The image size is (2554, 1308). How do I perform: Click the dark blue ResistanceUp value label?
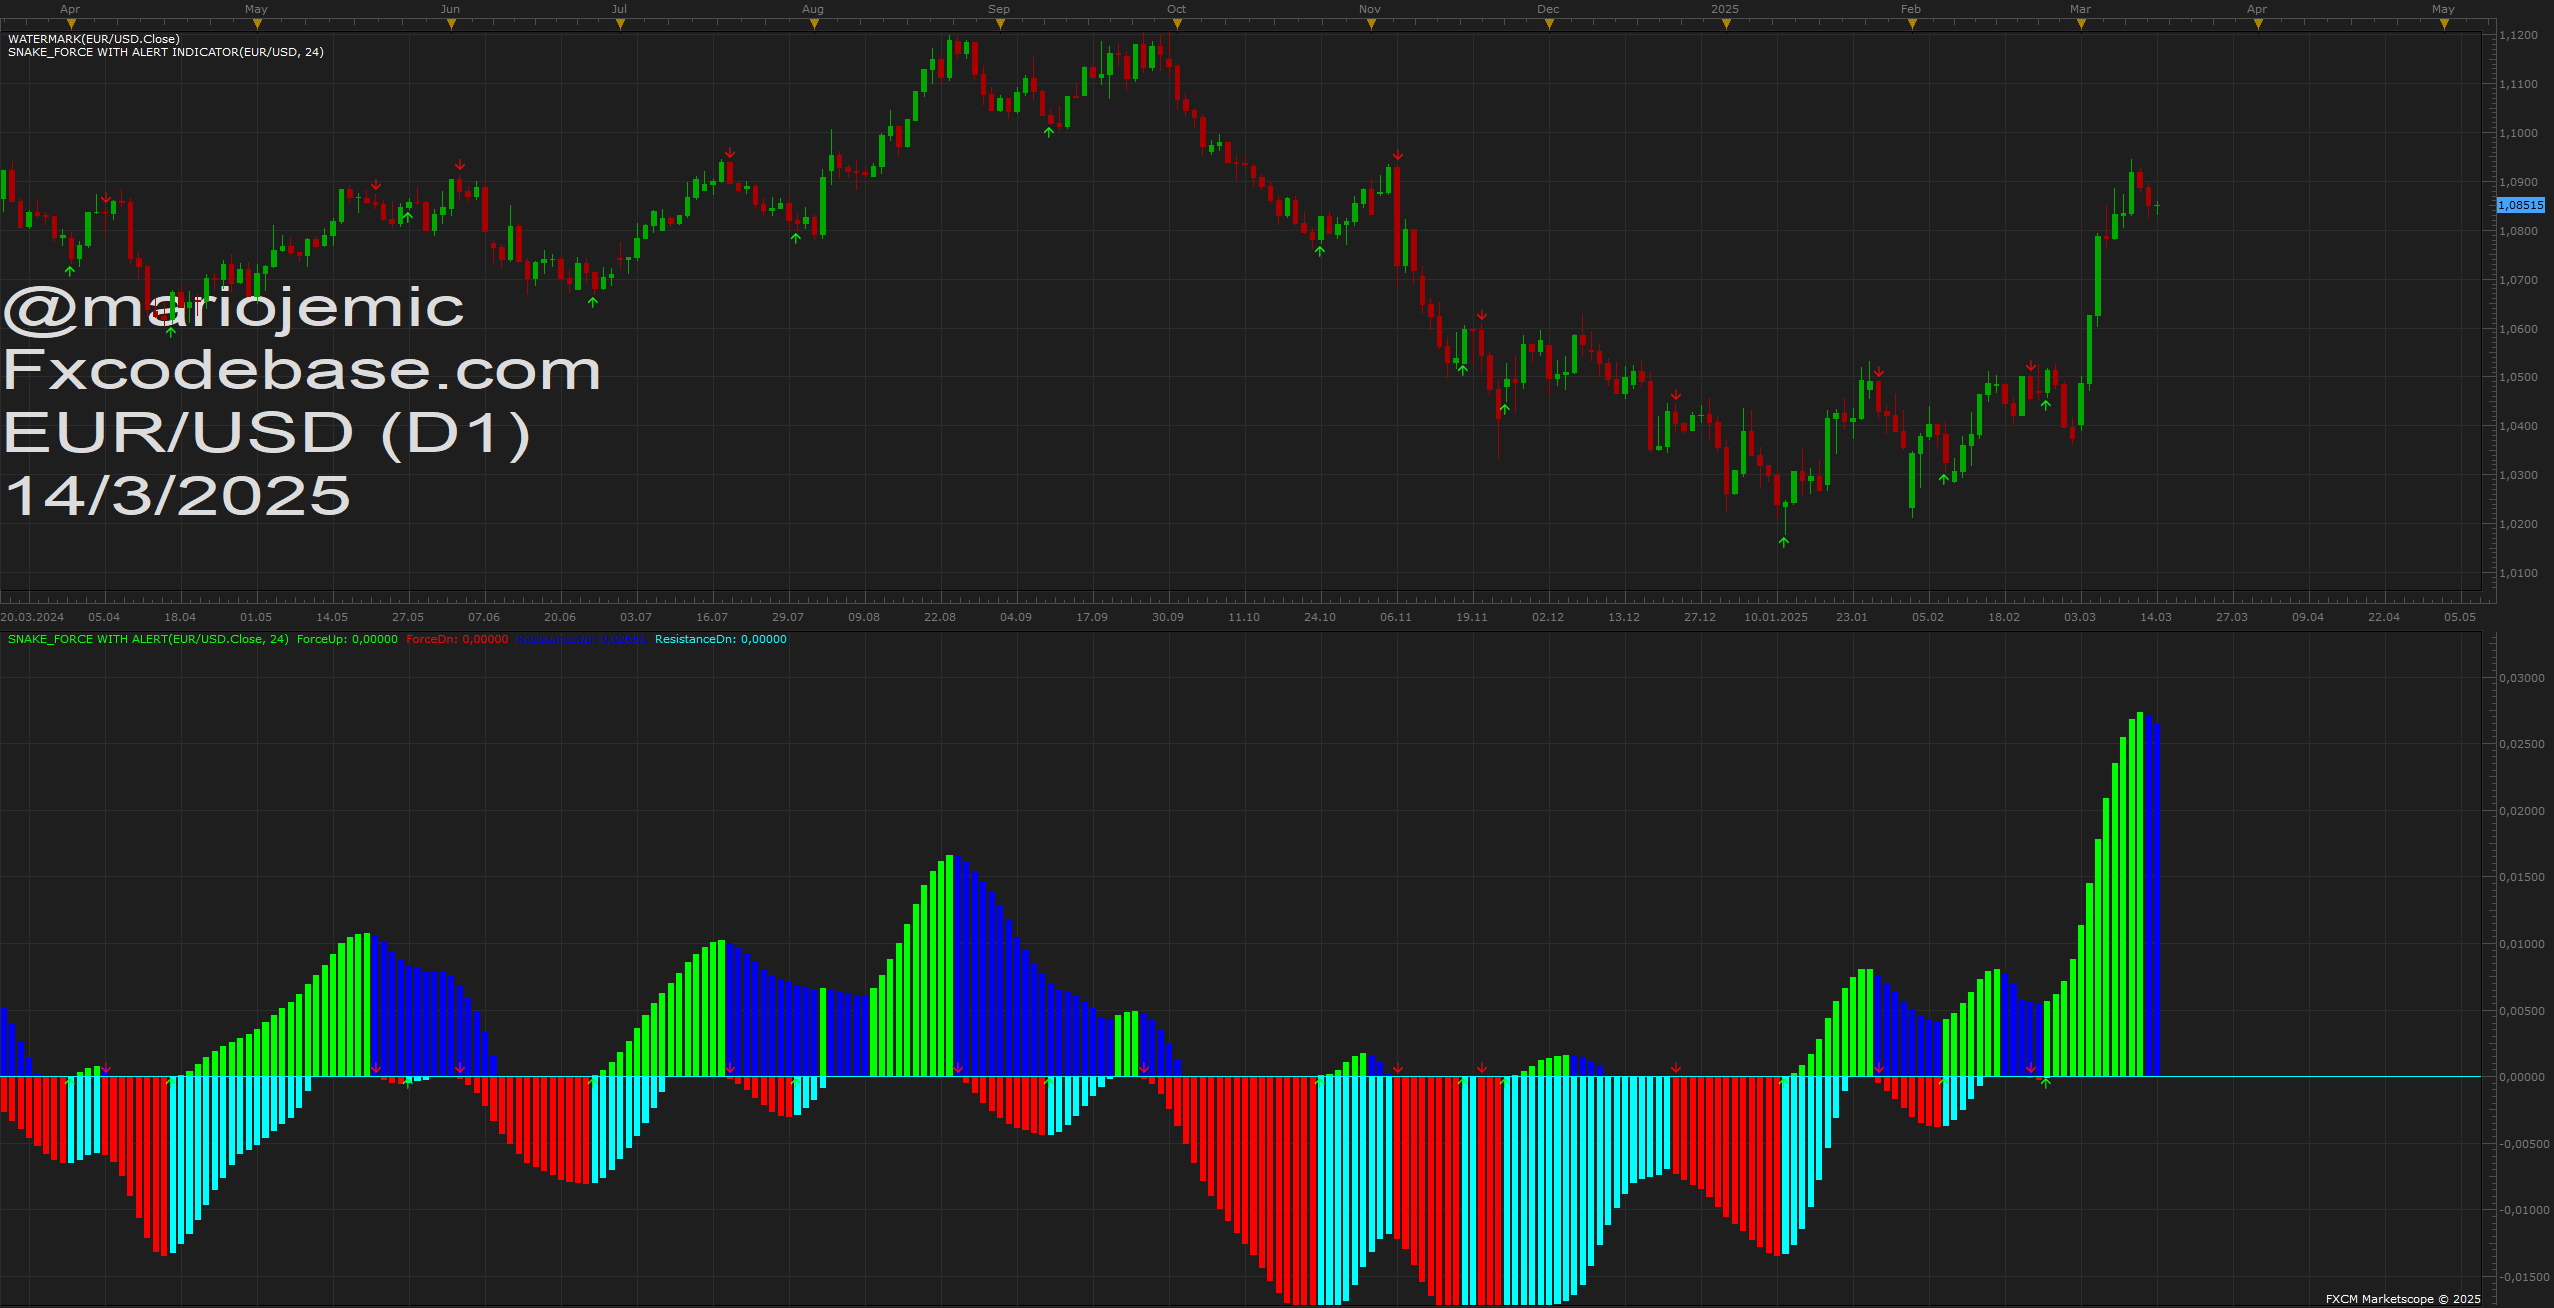coord(581,639)
